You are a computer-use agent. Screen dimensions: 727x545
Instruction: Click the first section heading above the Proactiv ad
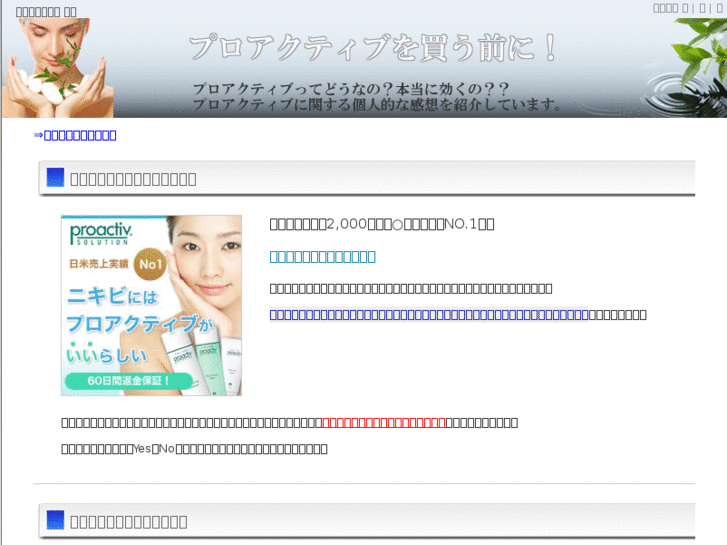click(133, 179)
